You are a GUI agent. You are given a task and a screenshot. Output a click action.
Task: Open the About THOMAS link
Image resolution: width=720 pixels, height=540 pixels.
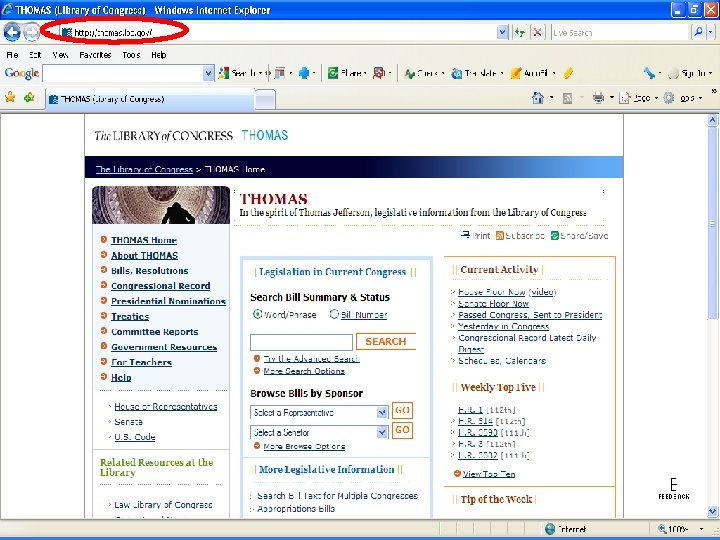(x=144, y=255)
